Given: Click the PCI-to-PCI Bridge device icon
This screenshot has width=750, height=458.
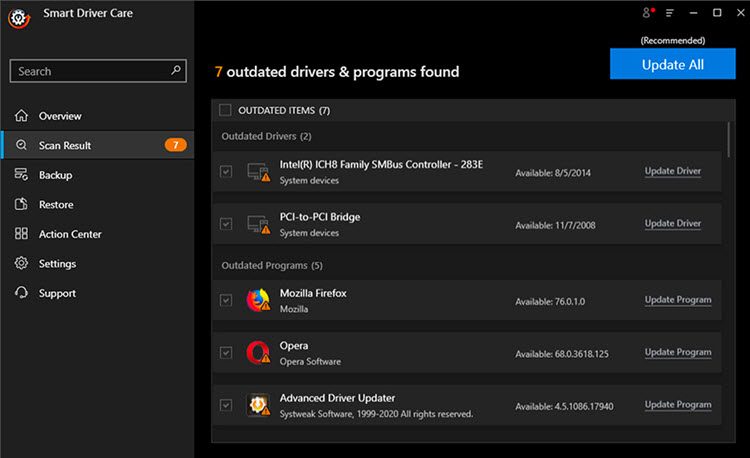Looking at the screenshot, I should [x=258, y=224].
